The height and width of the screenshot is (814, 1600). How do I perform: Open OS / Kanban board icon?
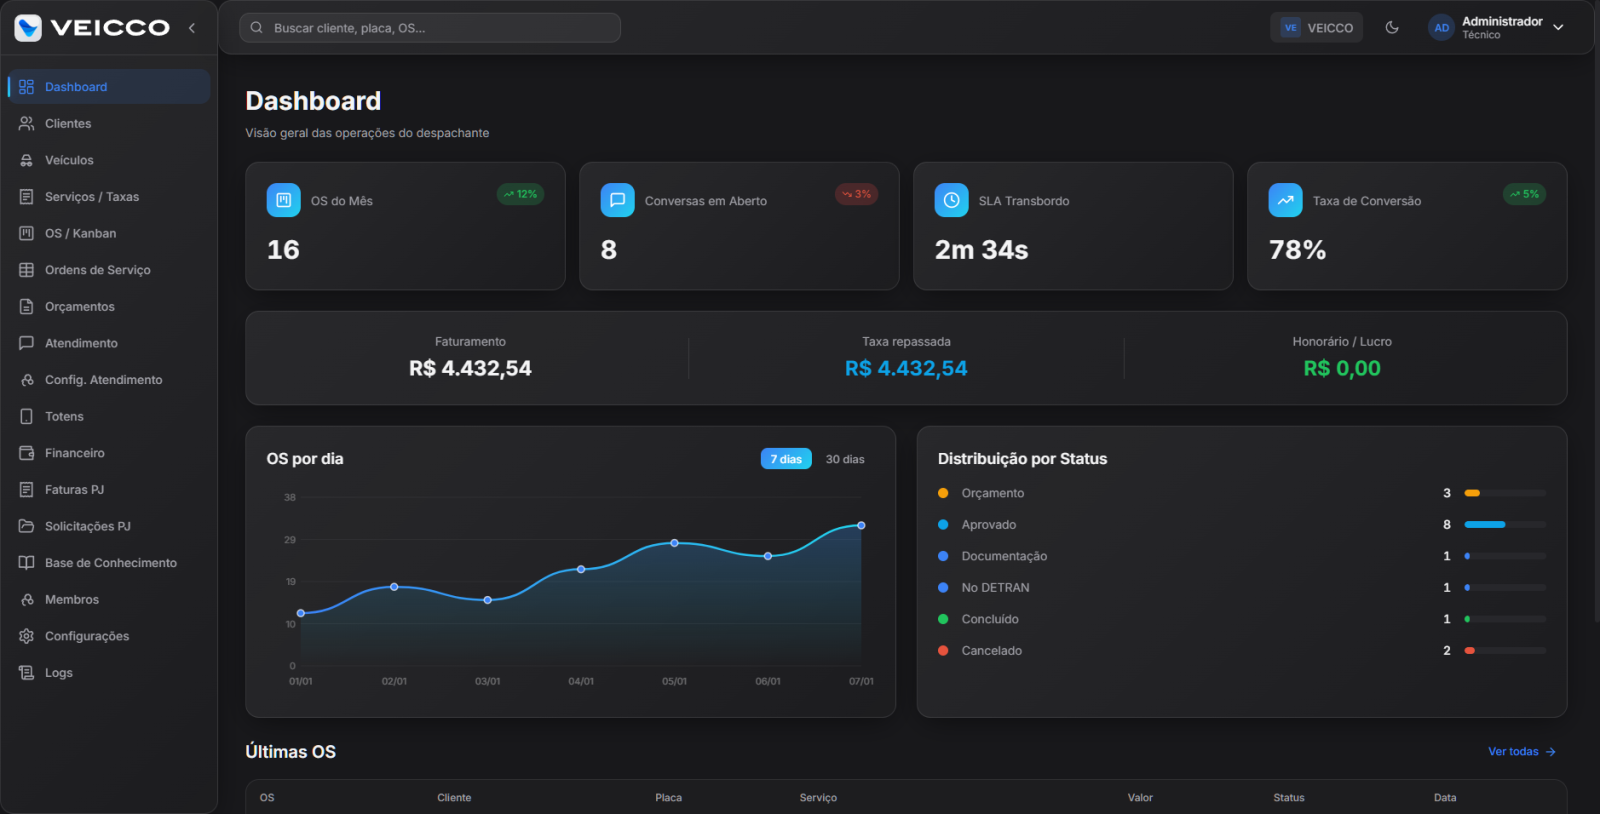point(27,233)
